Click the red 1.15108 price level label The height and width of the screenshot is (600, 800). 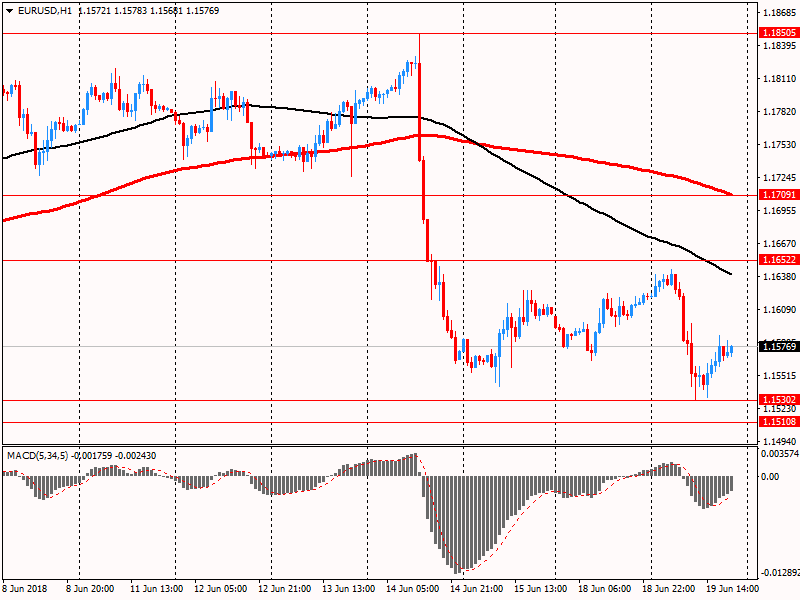coord(779,421)
